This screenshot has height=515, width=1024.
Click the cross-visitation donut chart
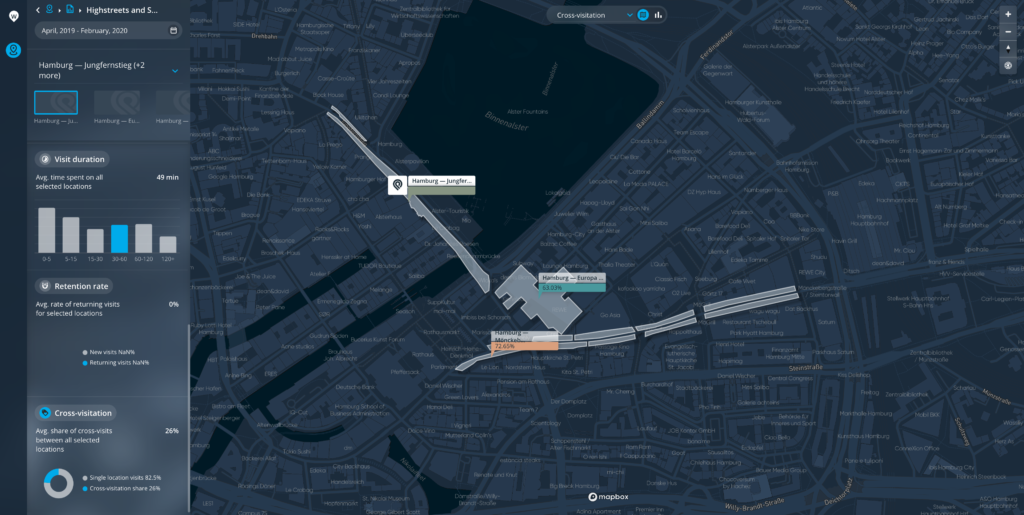click(58, 484)
